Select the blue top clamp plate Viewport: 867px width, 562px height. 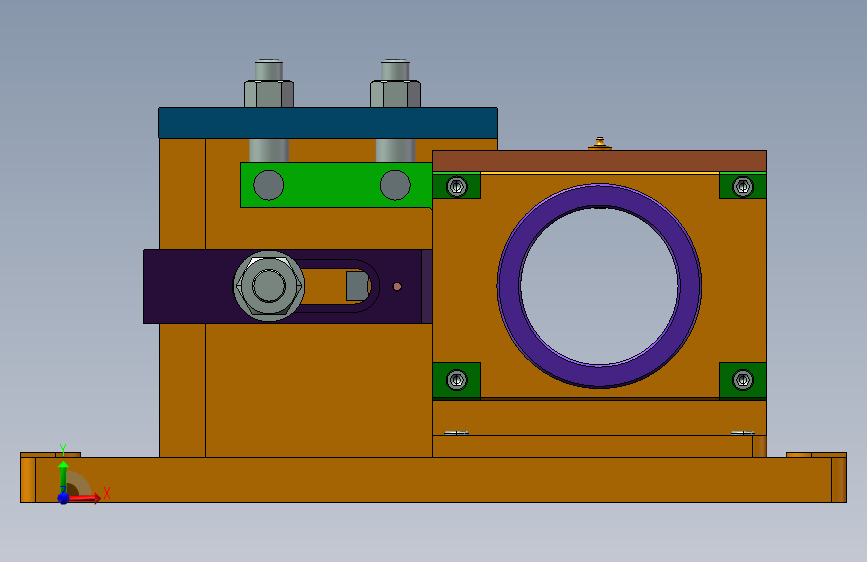click(x=328, y=123)
